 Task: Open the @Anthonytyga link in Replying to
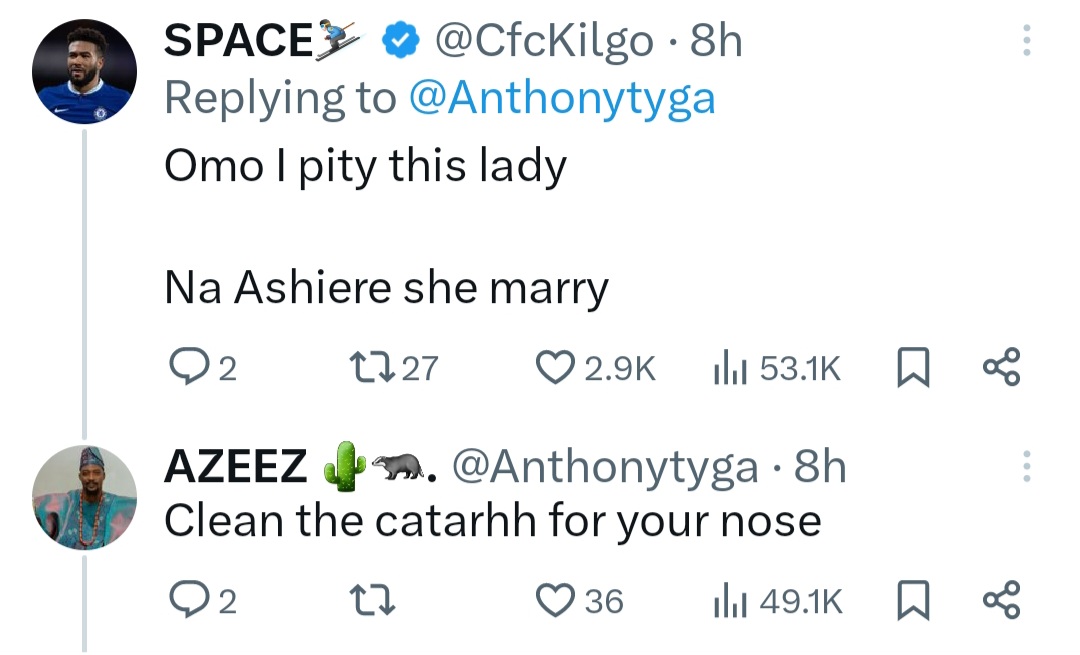click(562, 98)
